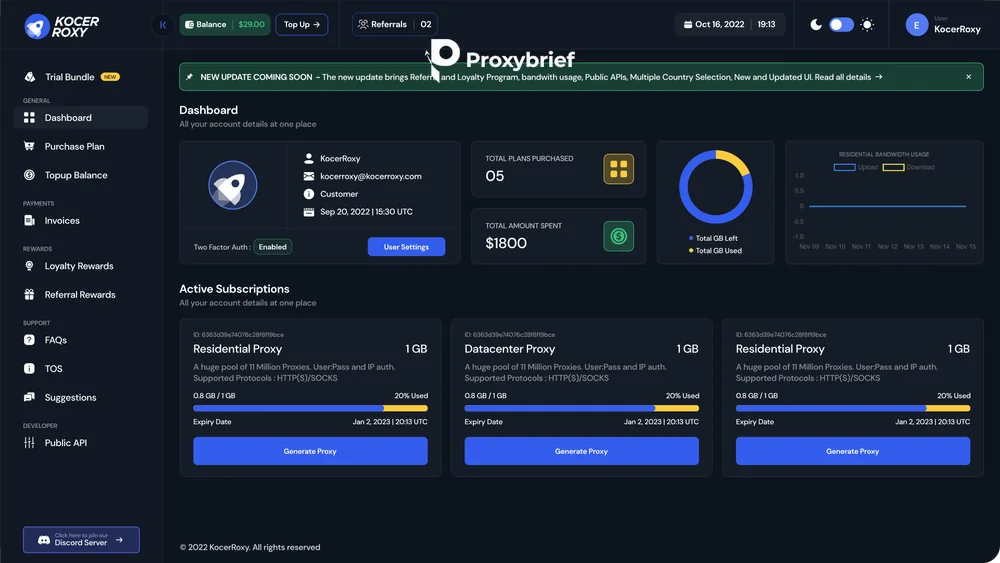Click the green dollar amount spent icon
The height and width of the screenshot is (563, 1000).
tap(619, 236)
